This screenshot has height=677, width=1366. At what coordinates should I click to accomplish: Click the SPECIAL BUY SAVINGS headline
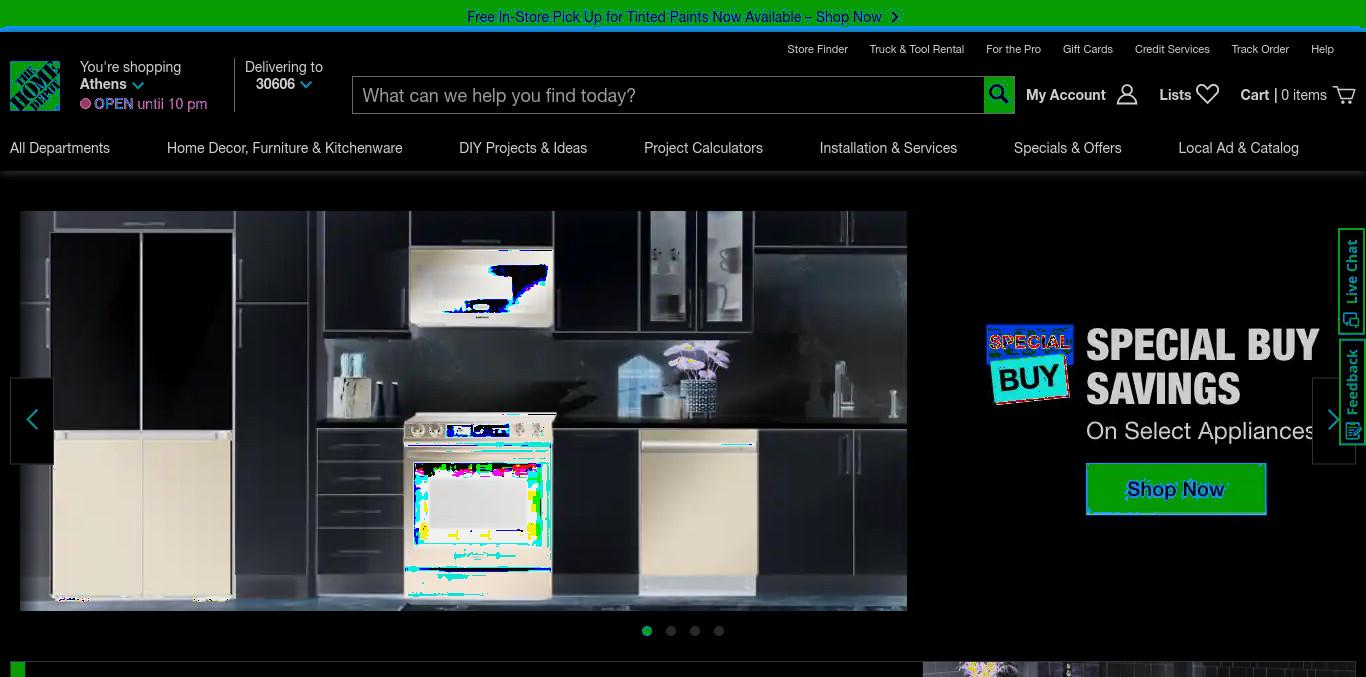coord(1203,367)
